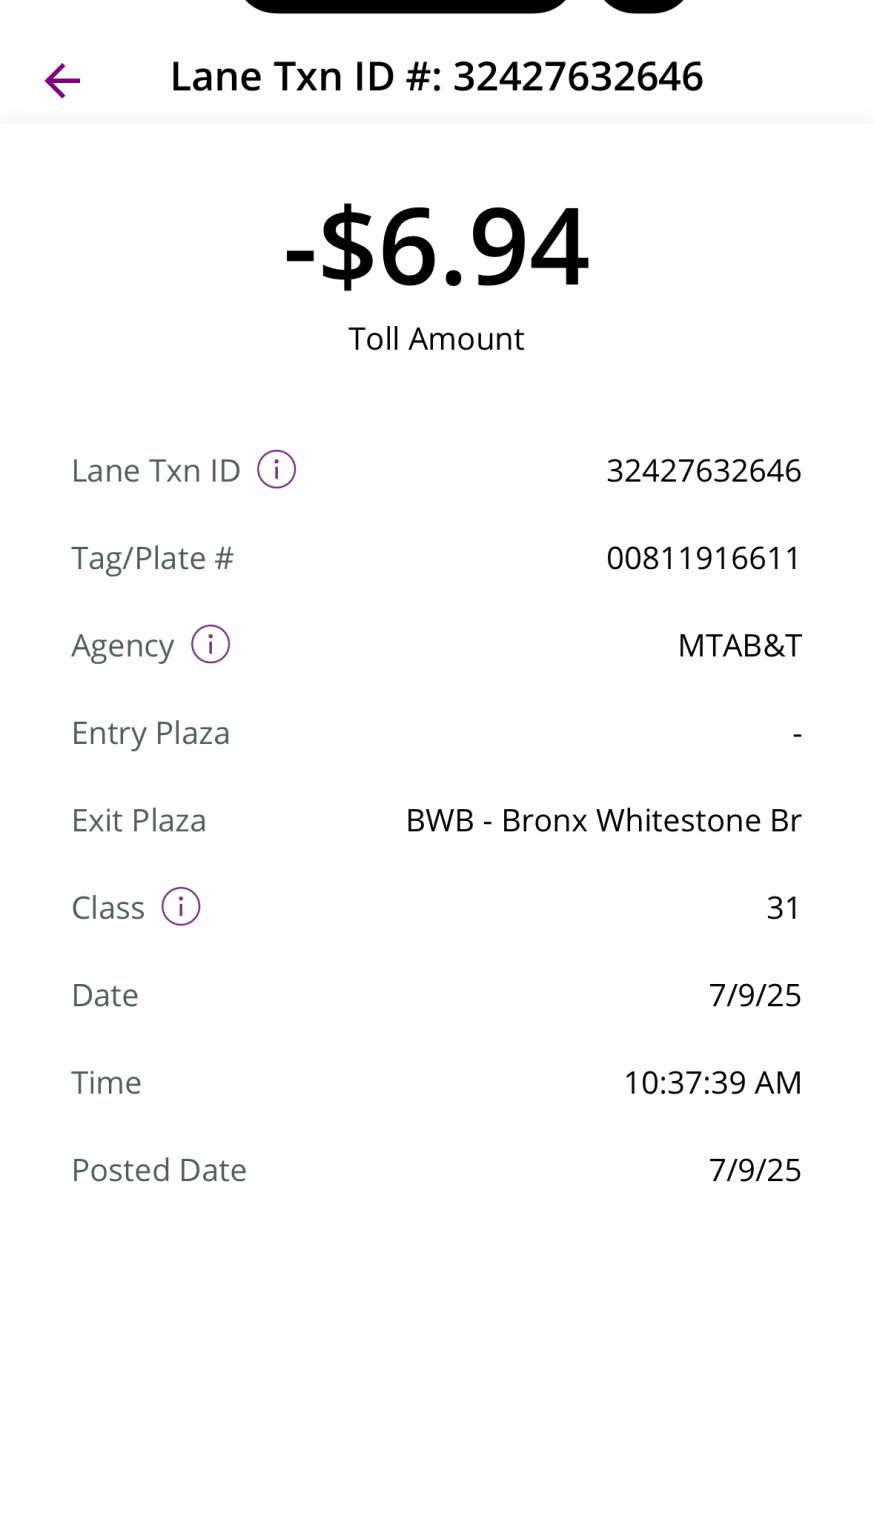Click the header title Lane Txn ID #
The width and height of the screenshot is (874, 1536).
tap(436, 77)
